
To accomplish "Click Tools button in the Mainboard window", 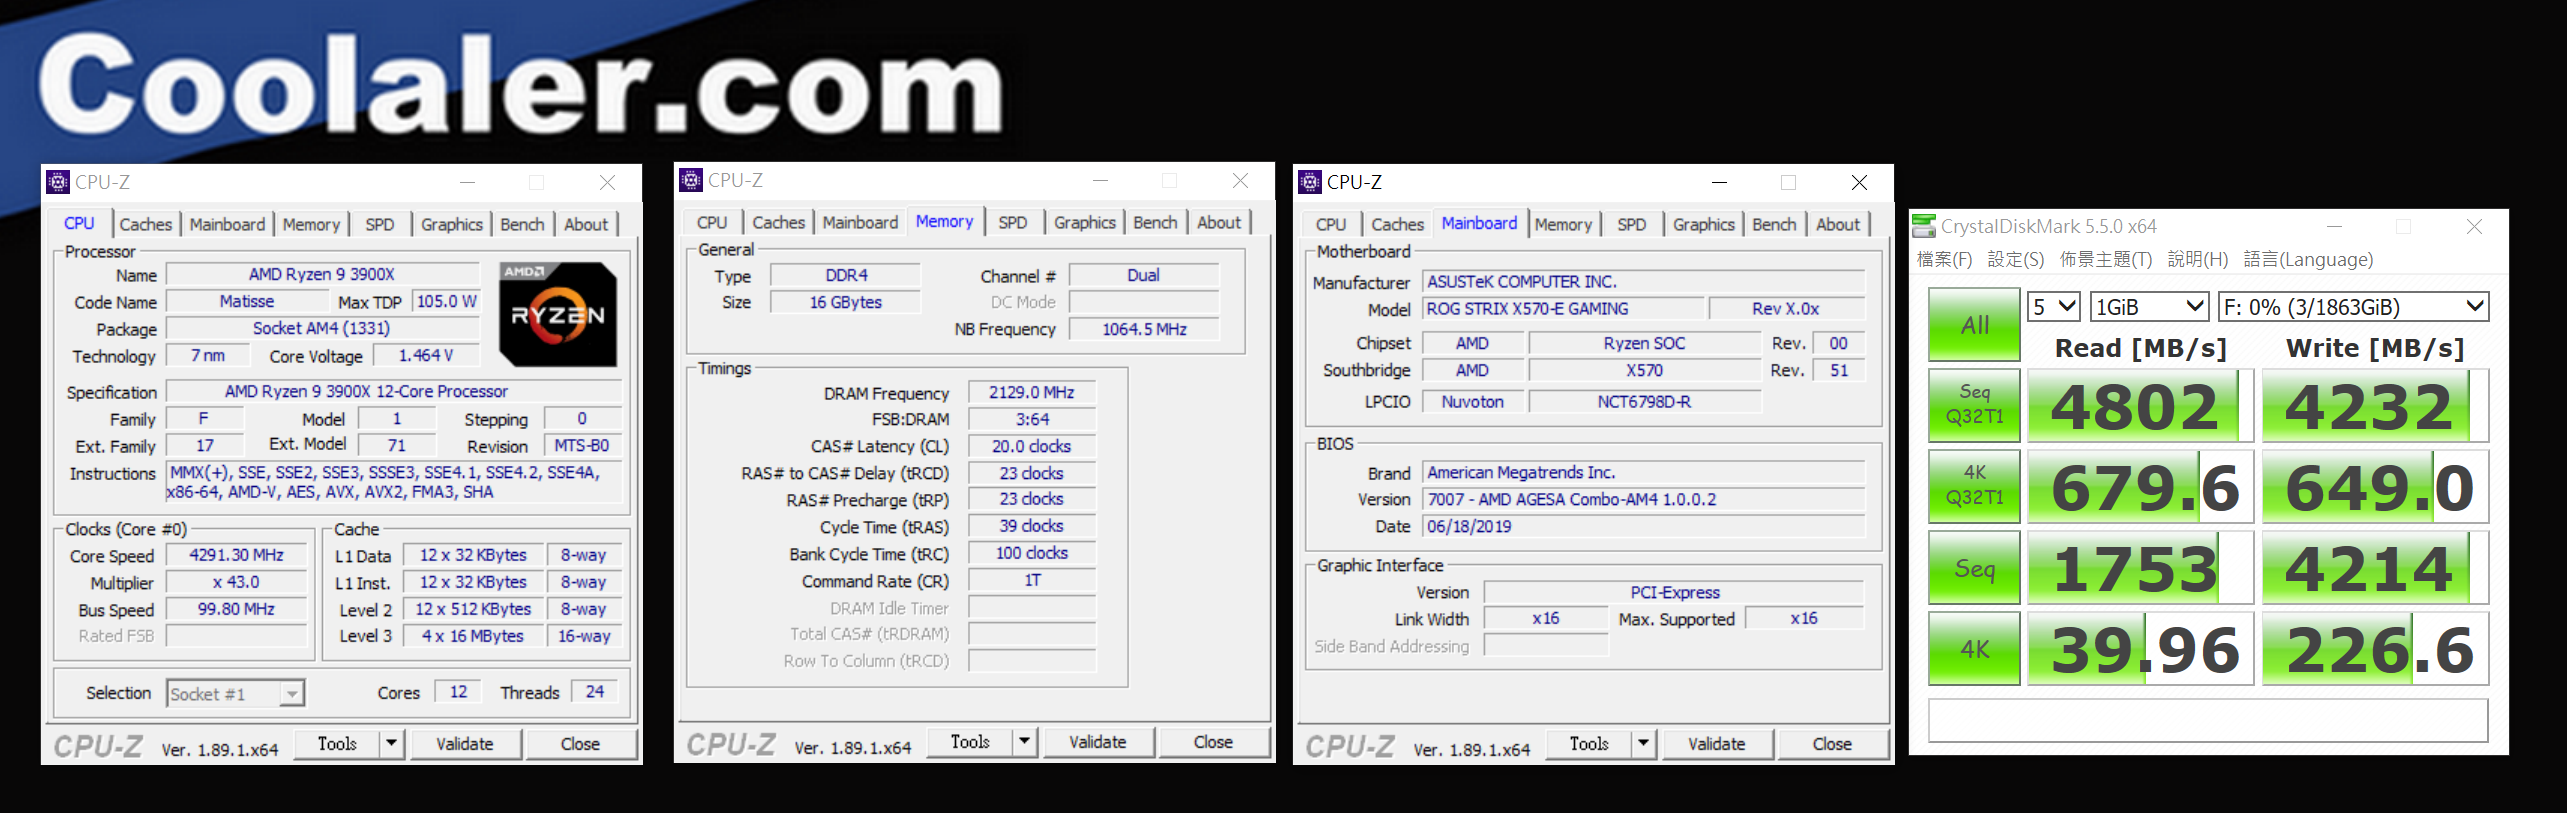I will coord(1589,744).
